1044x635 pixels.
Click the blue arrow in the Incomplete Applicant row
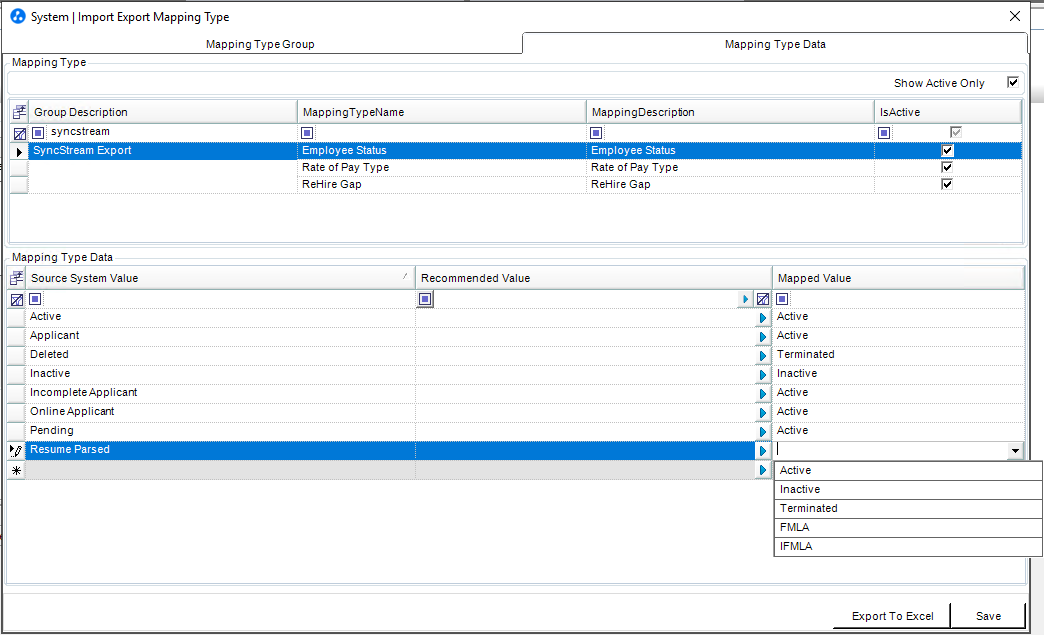click(x=762, y=394)
